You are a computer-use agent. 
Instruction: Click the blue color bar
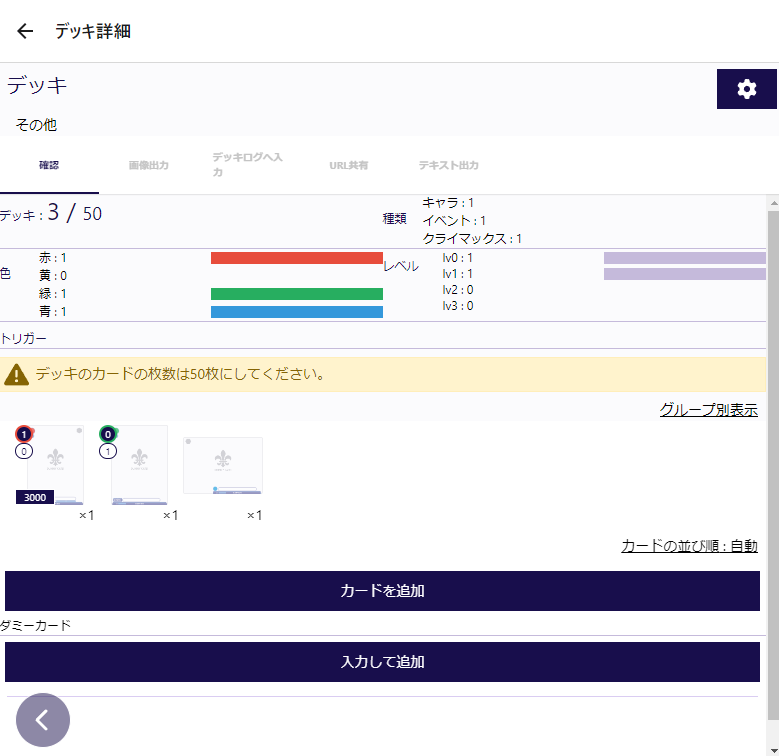click(x=297, y=311)
